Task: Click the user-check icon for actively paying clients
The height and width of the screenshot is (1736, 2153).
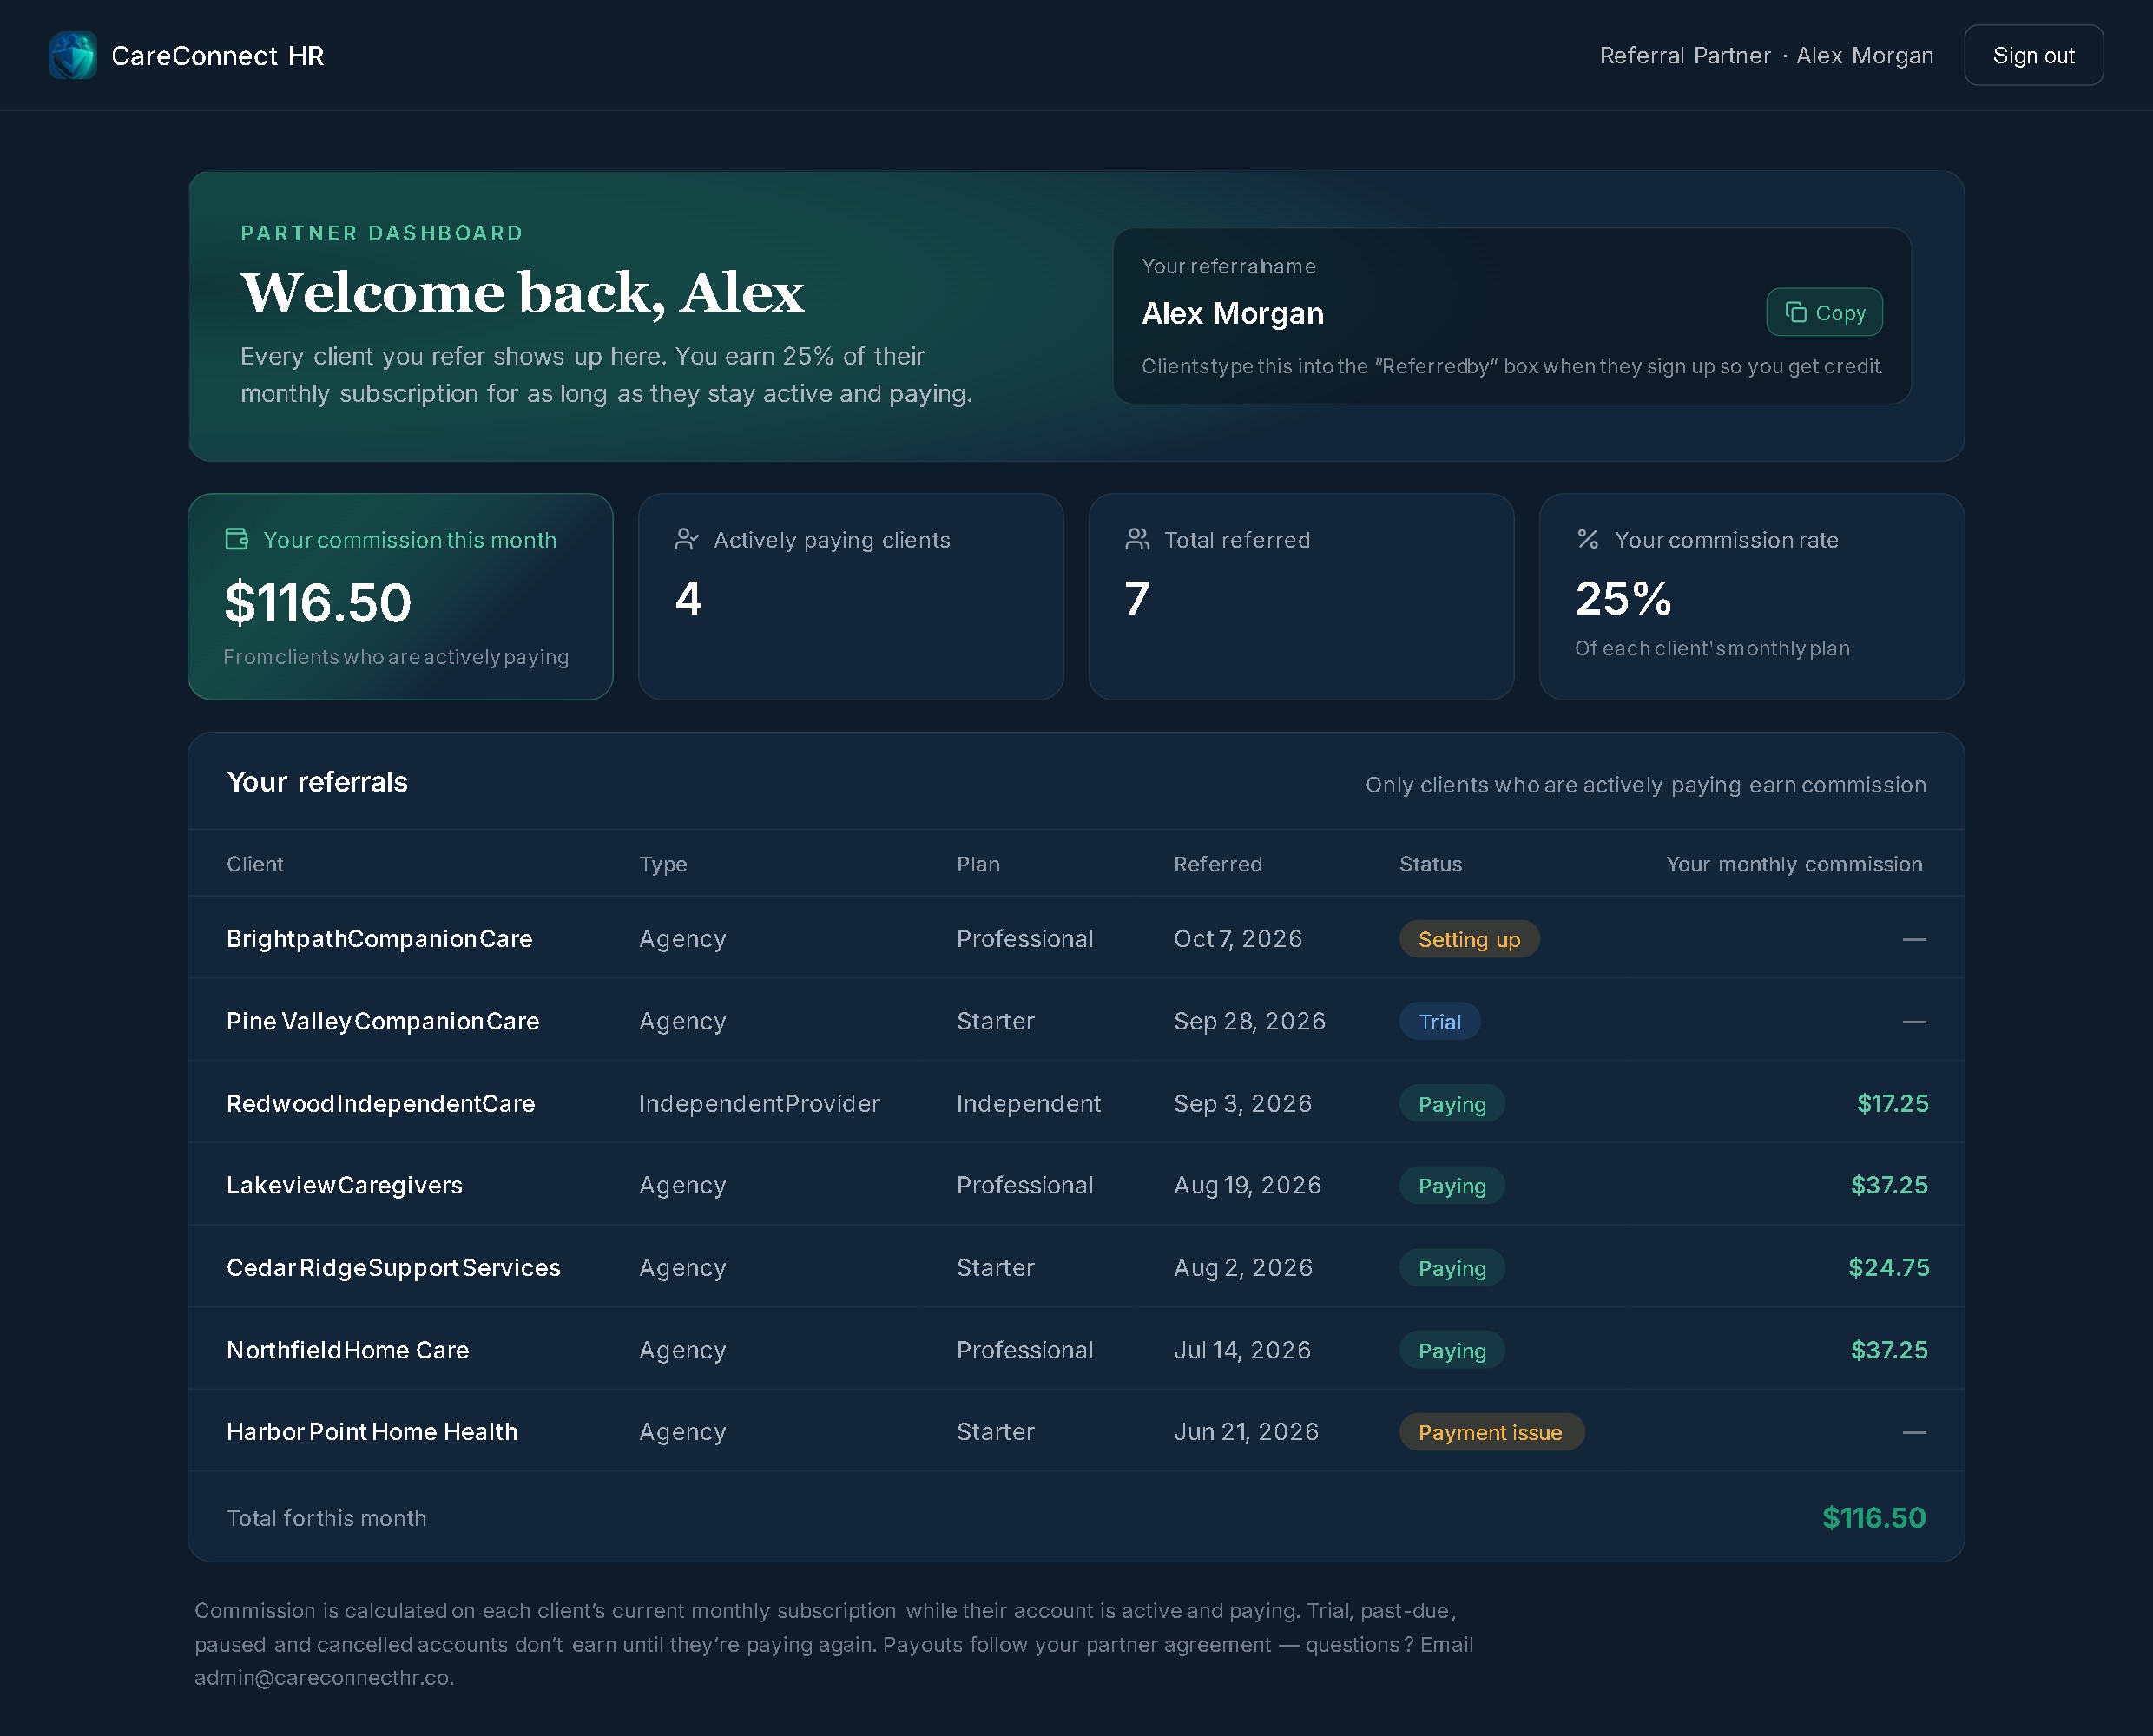Action: (x=687, y=539)
